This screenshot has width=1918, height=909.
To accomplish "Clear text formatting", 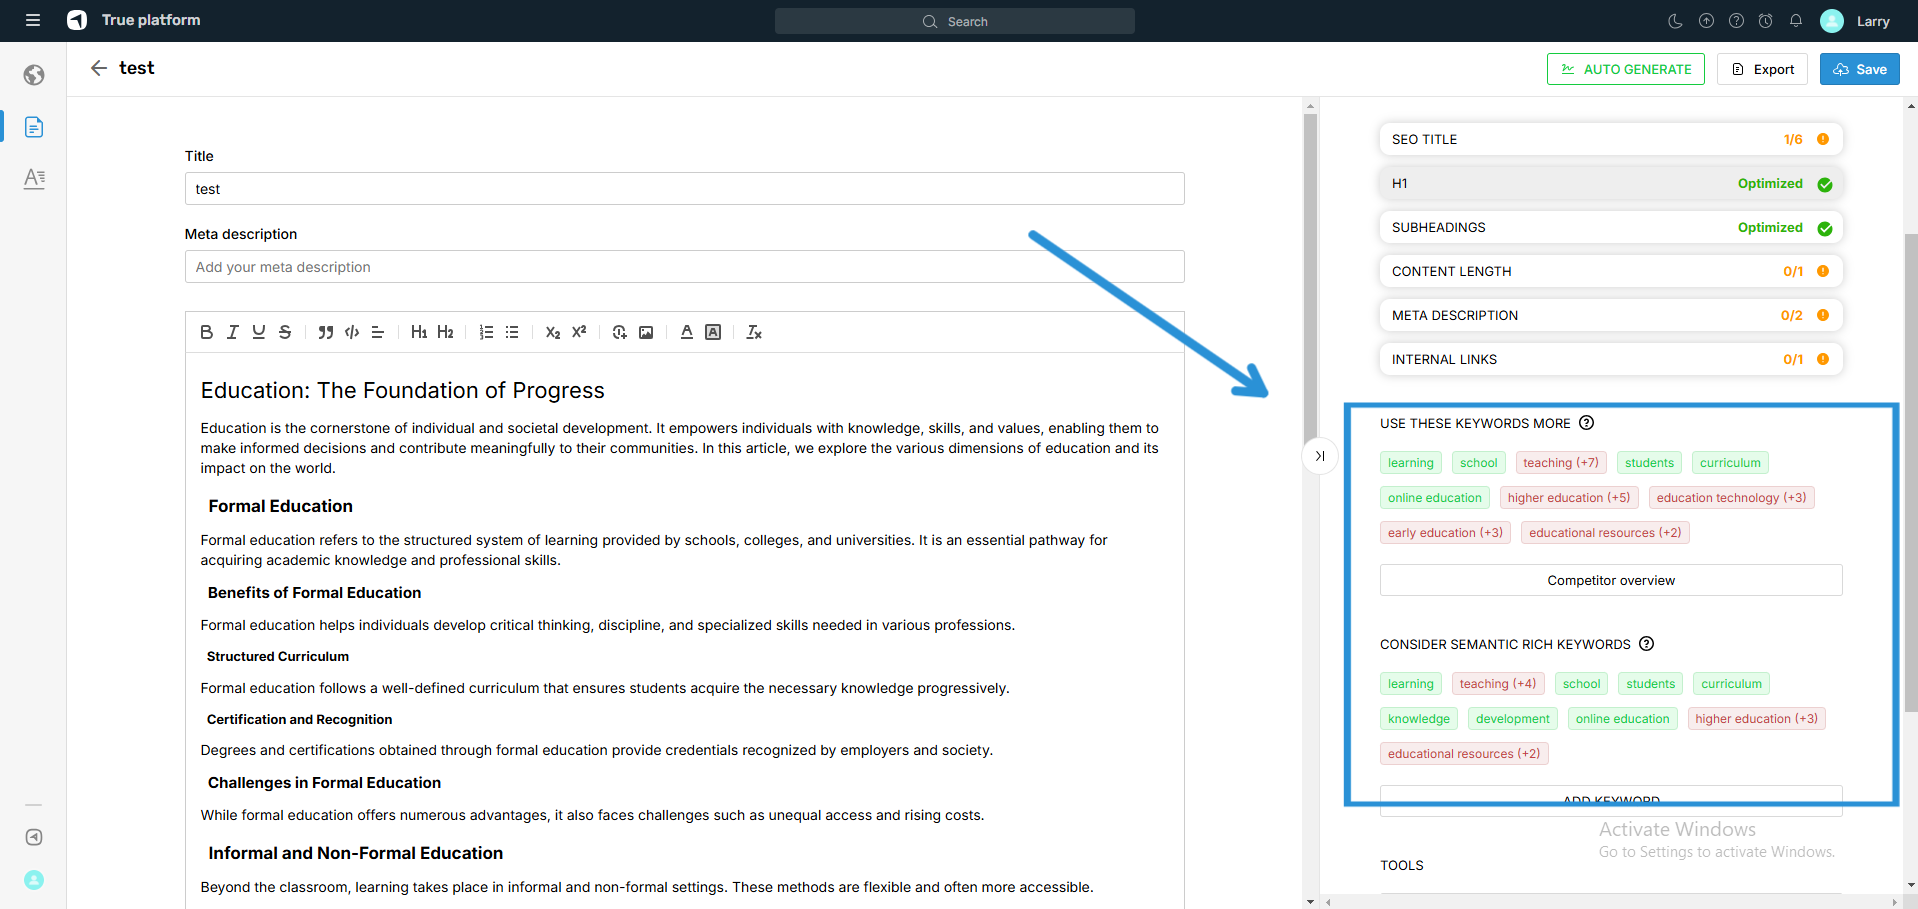I will (x=754, y=332).
